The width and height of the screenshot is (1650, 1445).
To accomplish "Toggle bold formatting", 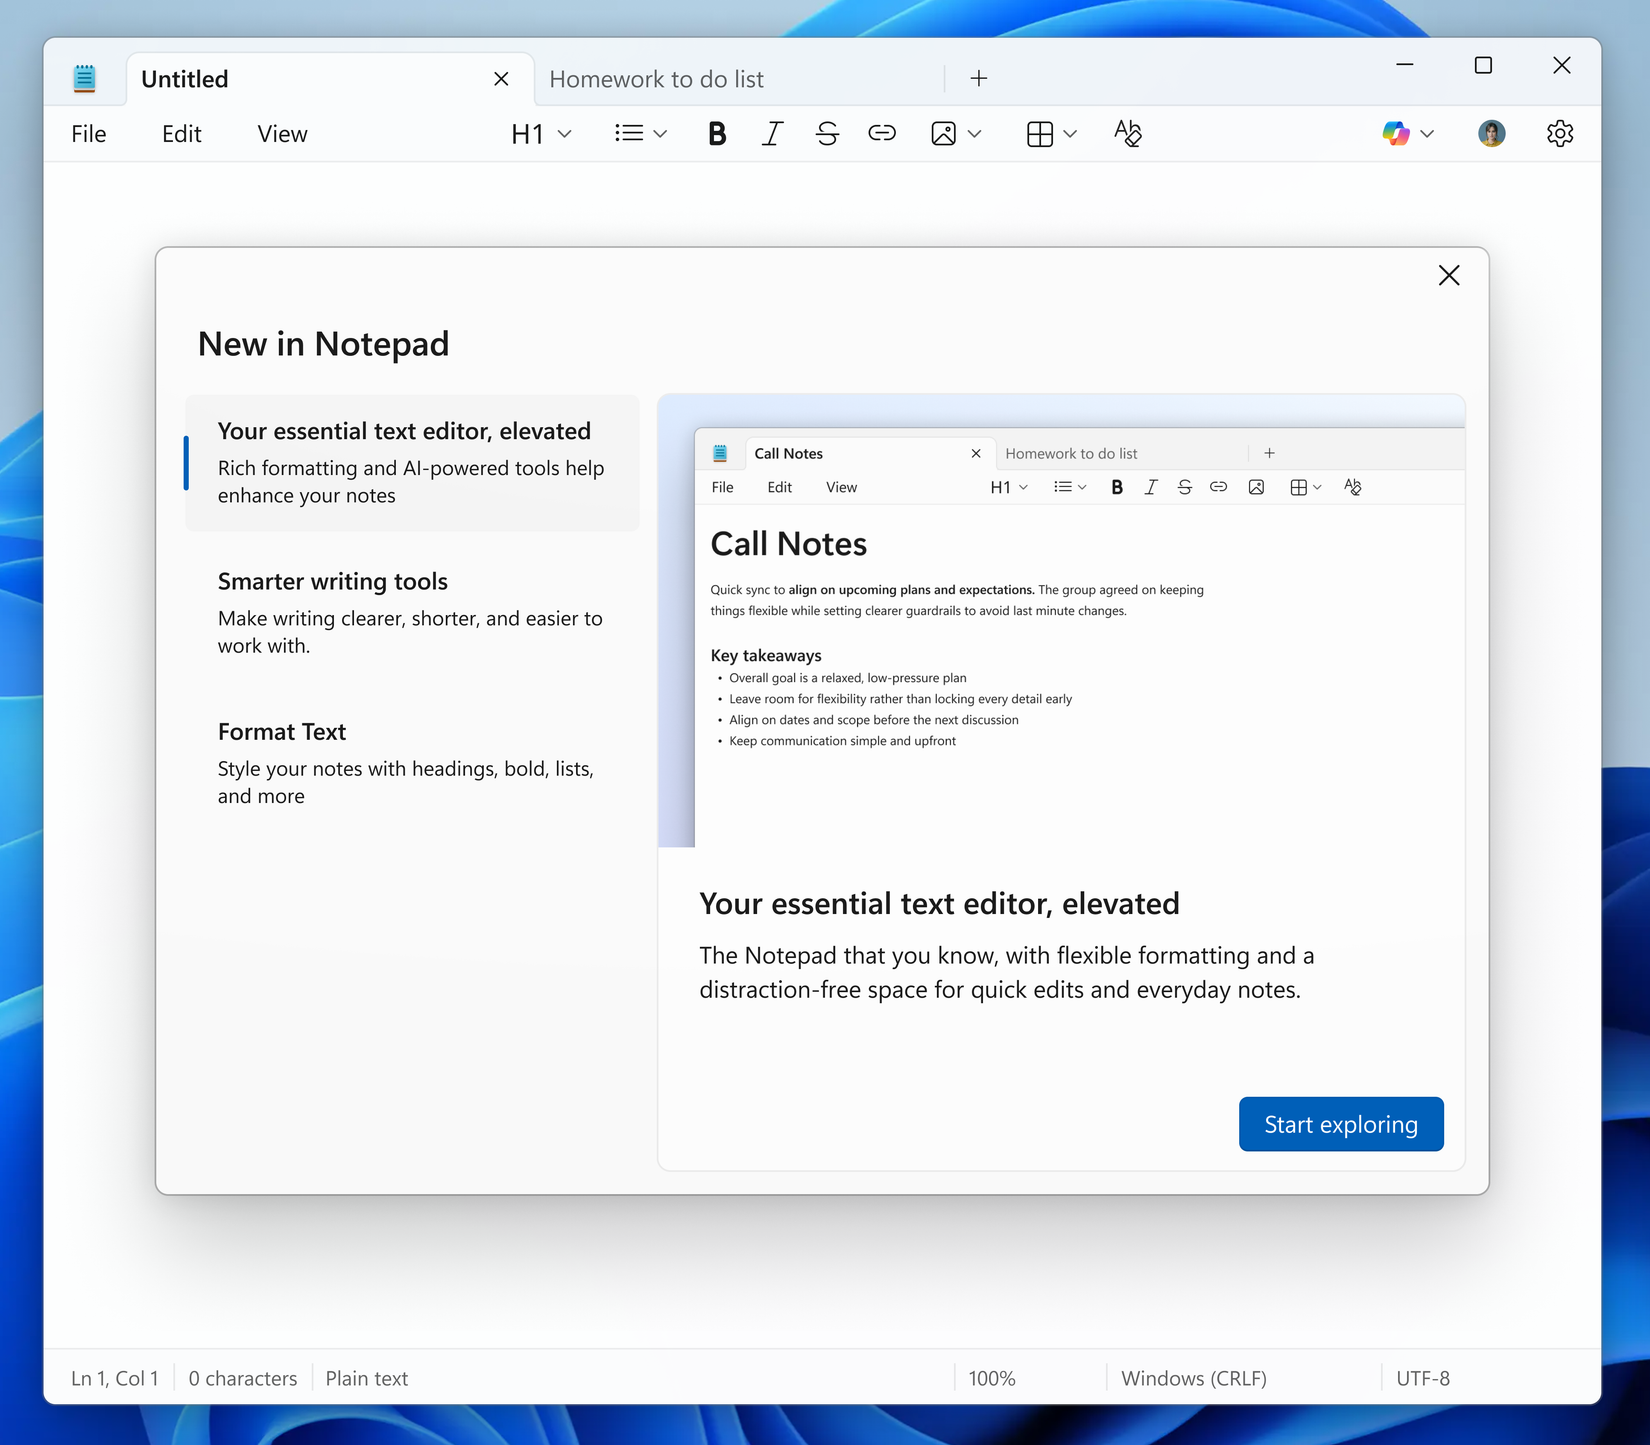I will tap(716, 133).
